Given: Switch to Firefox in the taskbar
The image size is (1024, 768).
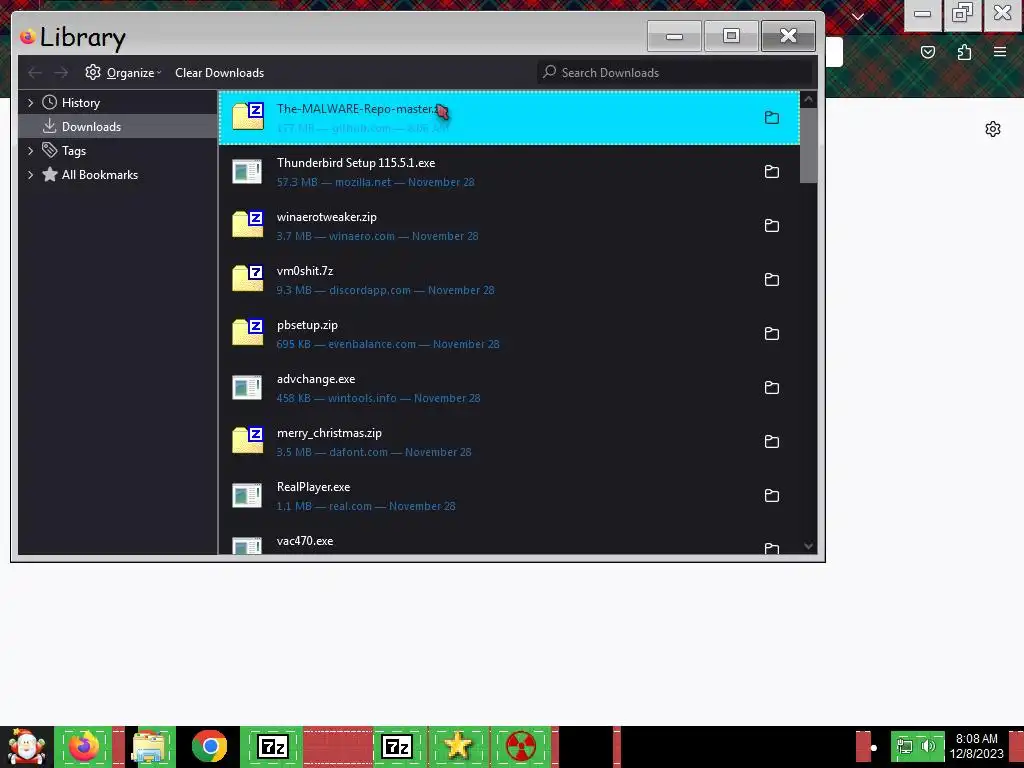Looking at the screenshot, I should [x=84, y=747].
